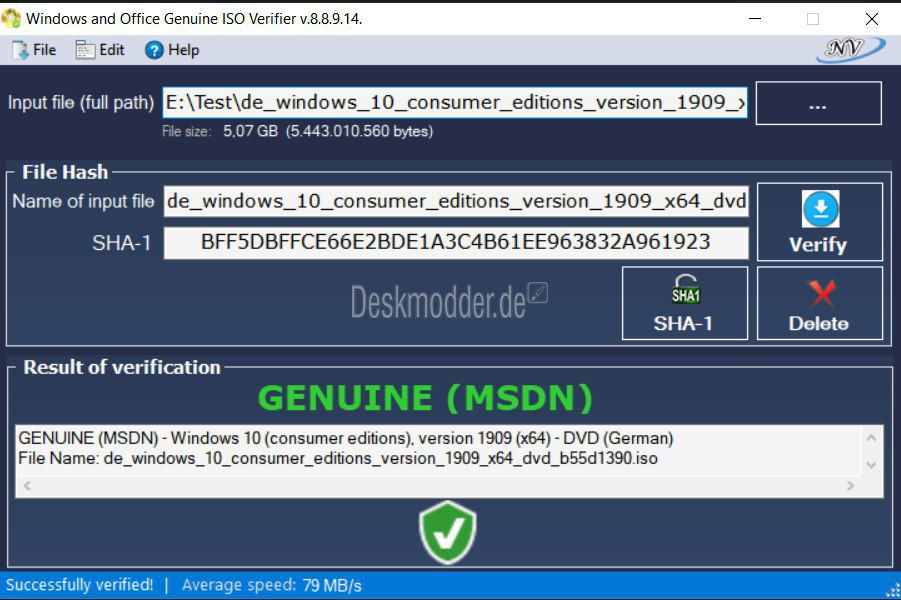The image size is (901, 600).
Task: Click the 'File Name: de_windows_10...b55d1390.iso' result line
Action: tap(338, 459)
